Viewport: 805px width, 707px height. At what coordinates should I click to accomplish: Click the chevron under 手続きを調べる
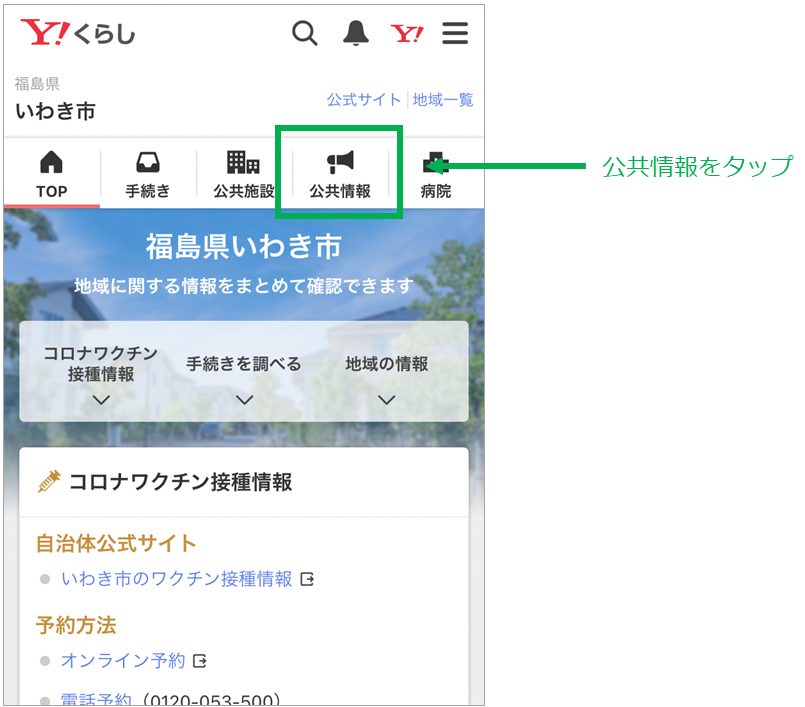tap(244, 400)
